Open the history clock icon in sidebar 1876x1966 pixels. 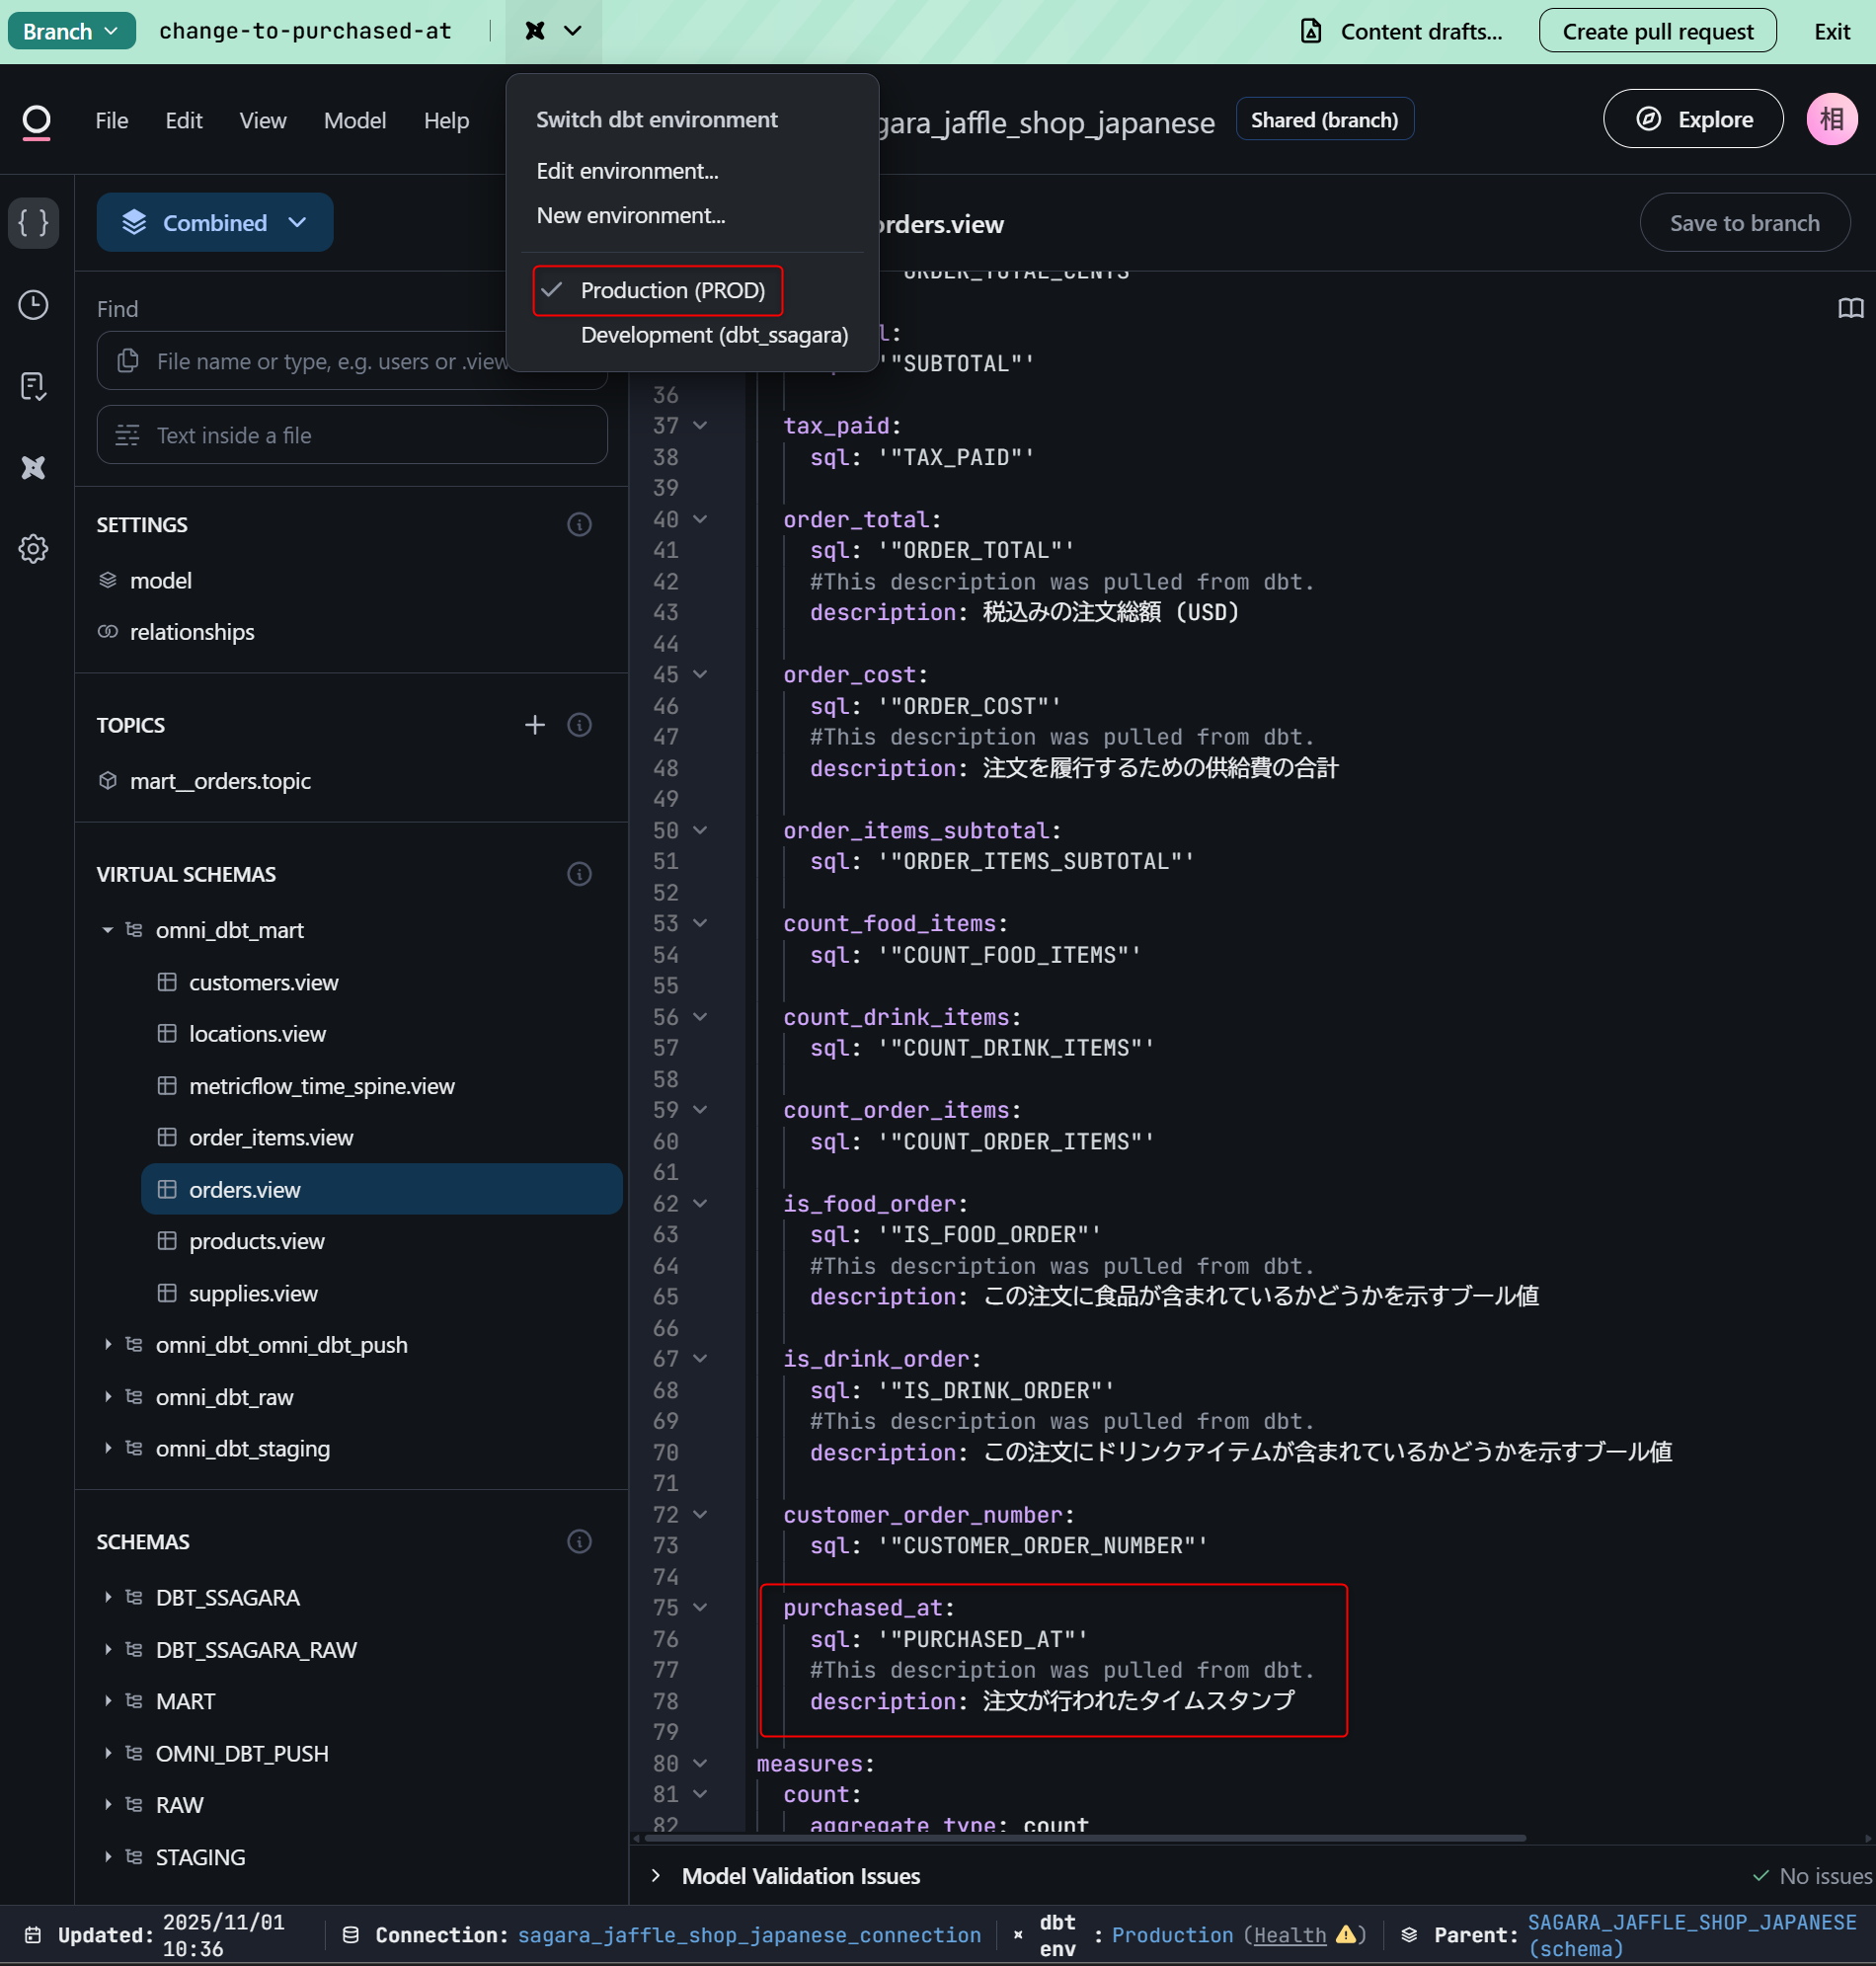[33, 305]
